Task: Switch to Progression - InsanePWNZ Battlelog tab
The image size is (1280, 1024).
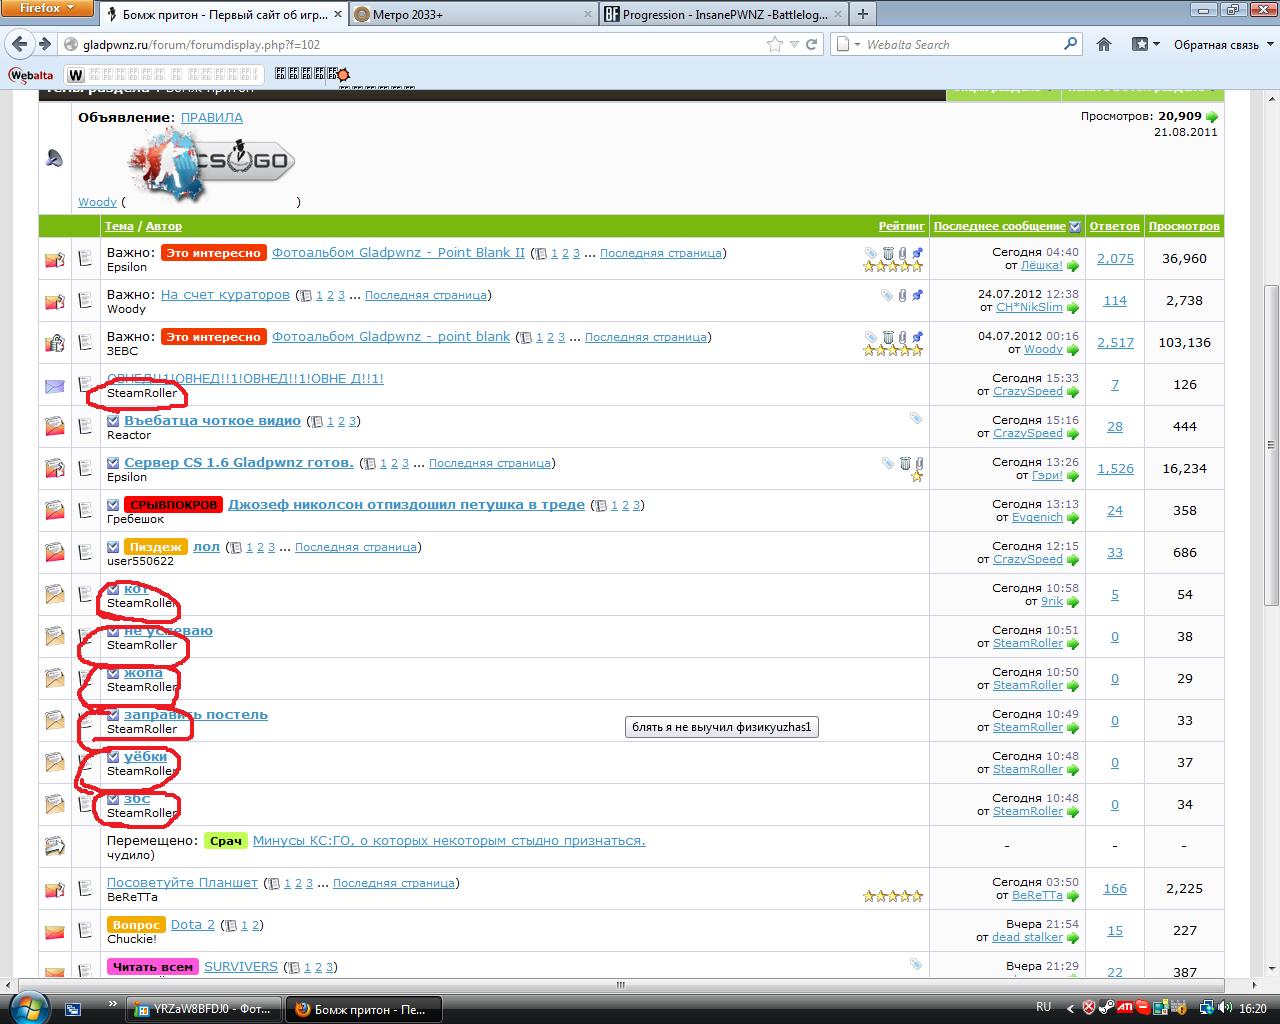Action: (722, 14)
